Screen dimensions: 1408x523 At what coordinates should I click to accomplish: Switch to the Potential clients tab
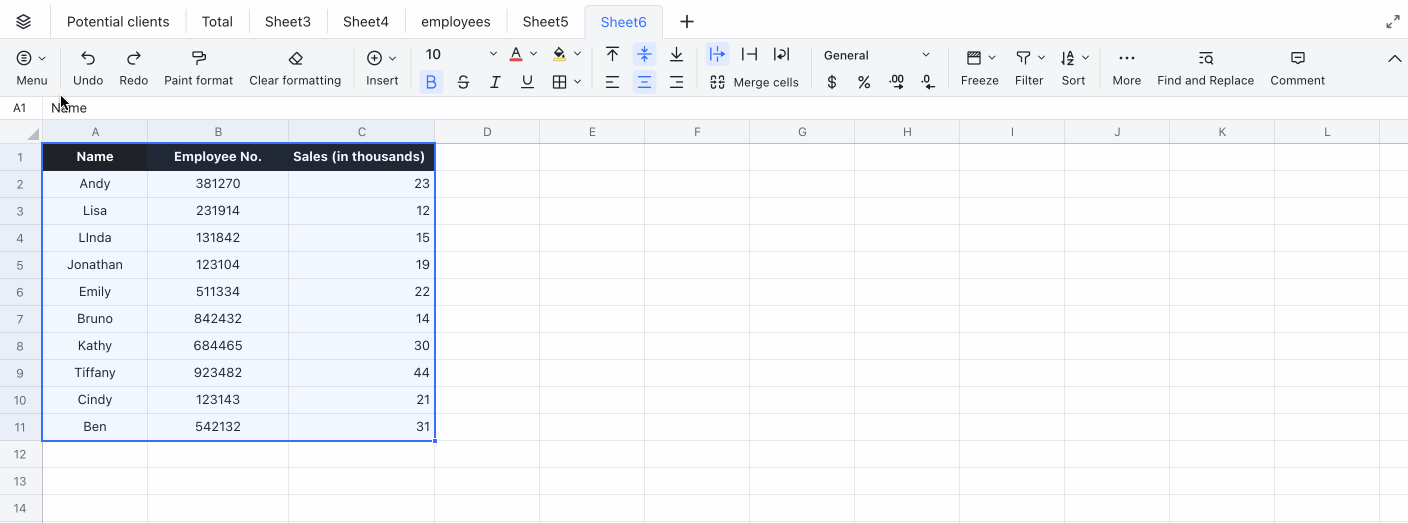pos(118,21)
